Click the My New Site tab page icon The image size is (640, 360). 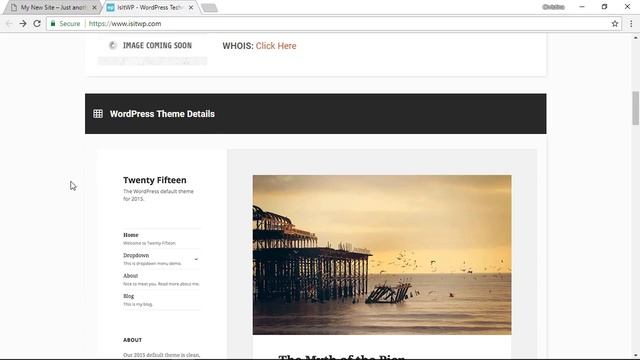click(14, 7)
